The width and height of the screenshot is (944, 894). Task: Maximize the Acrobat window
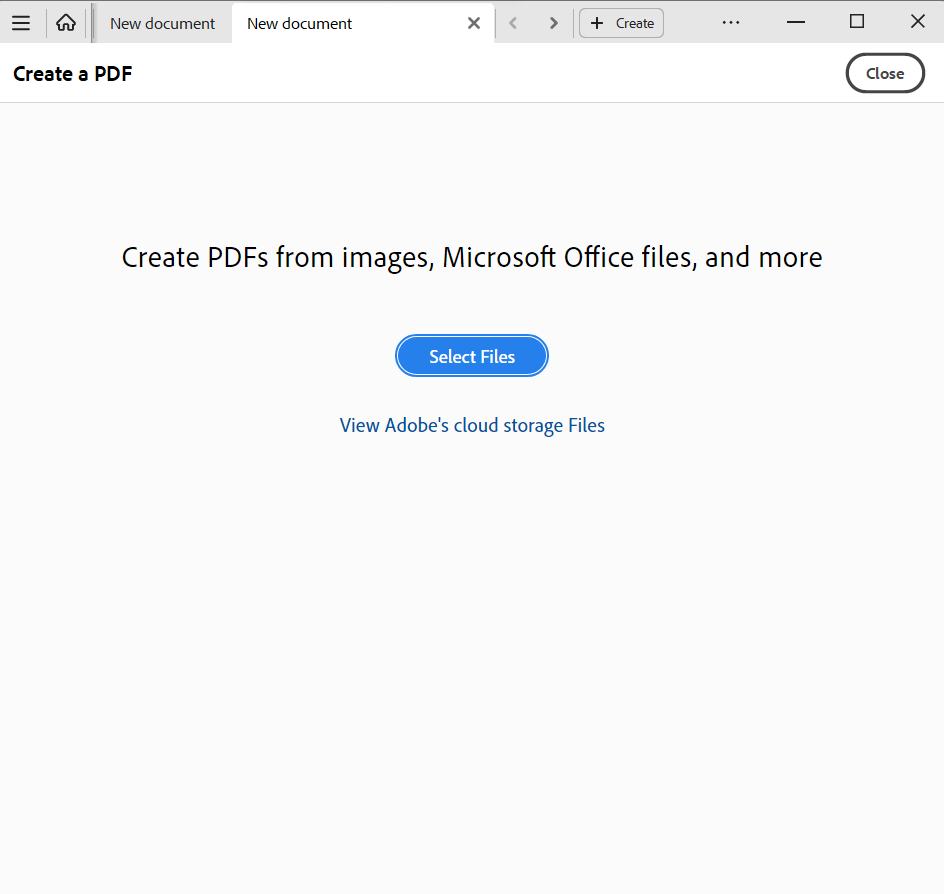pyautogui.click(x=857, y=22)
